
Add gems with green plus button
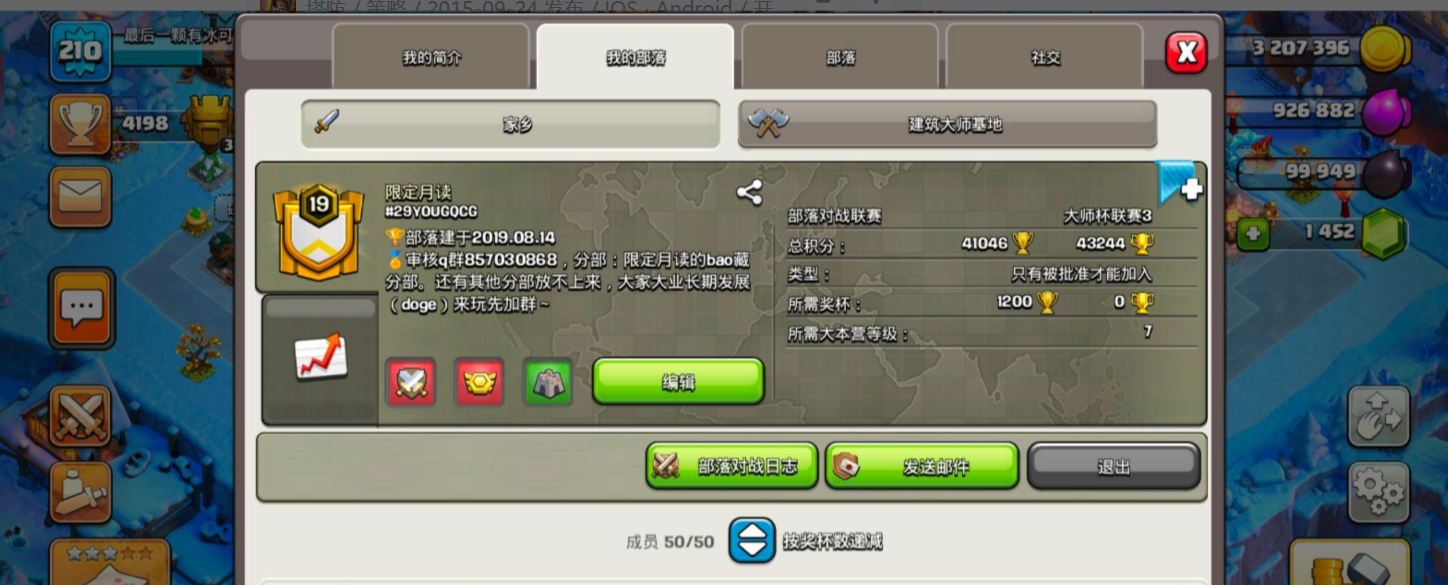(1254, 236)
